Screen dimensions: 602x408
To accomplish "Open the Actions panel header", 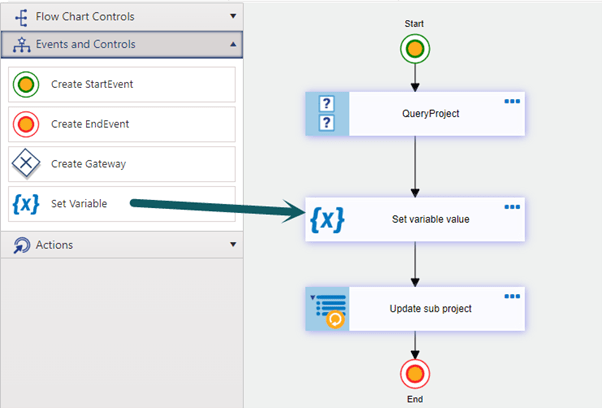I will coord(122,245).
